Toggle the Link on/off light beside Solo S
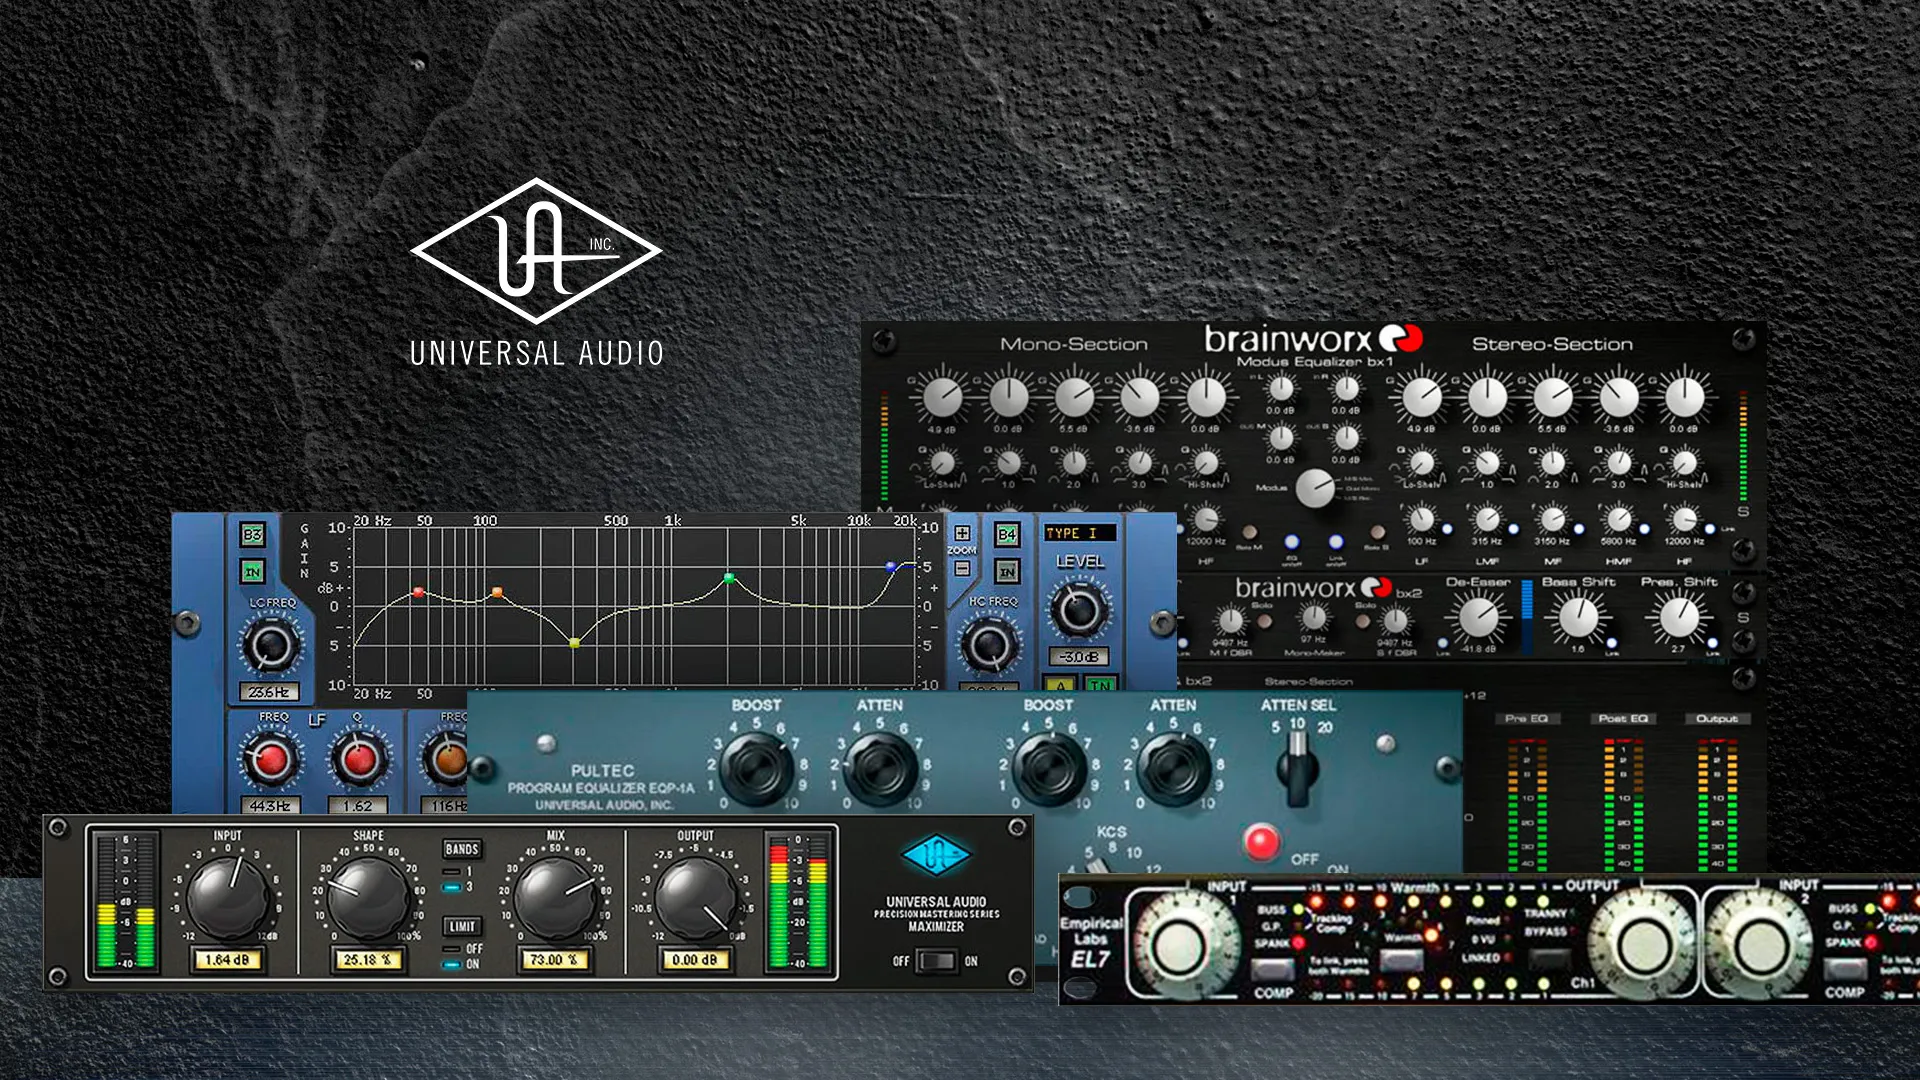 [x=1336, y=542]
